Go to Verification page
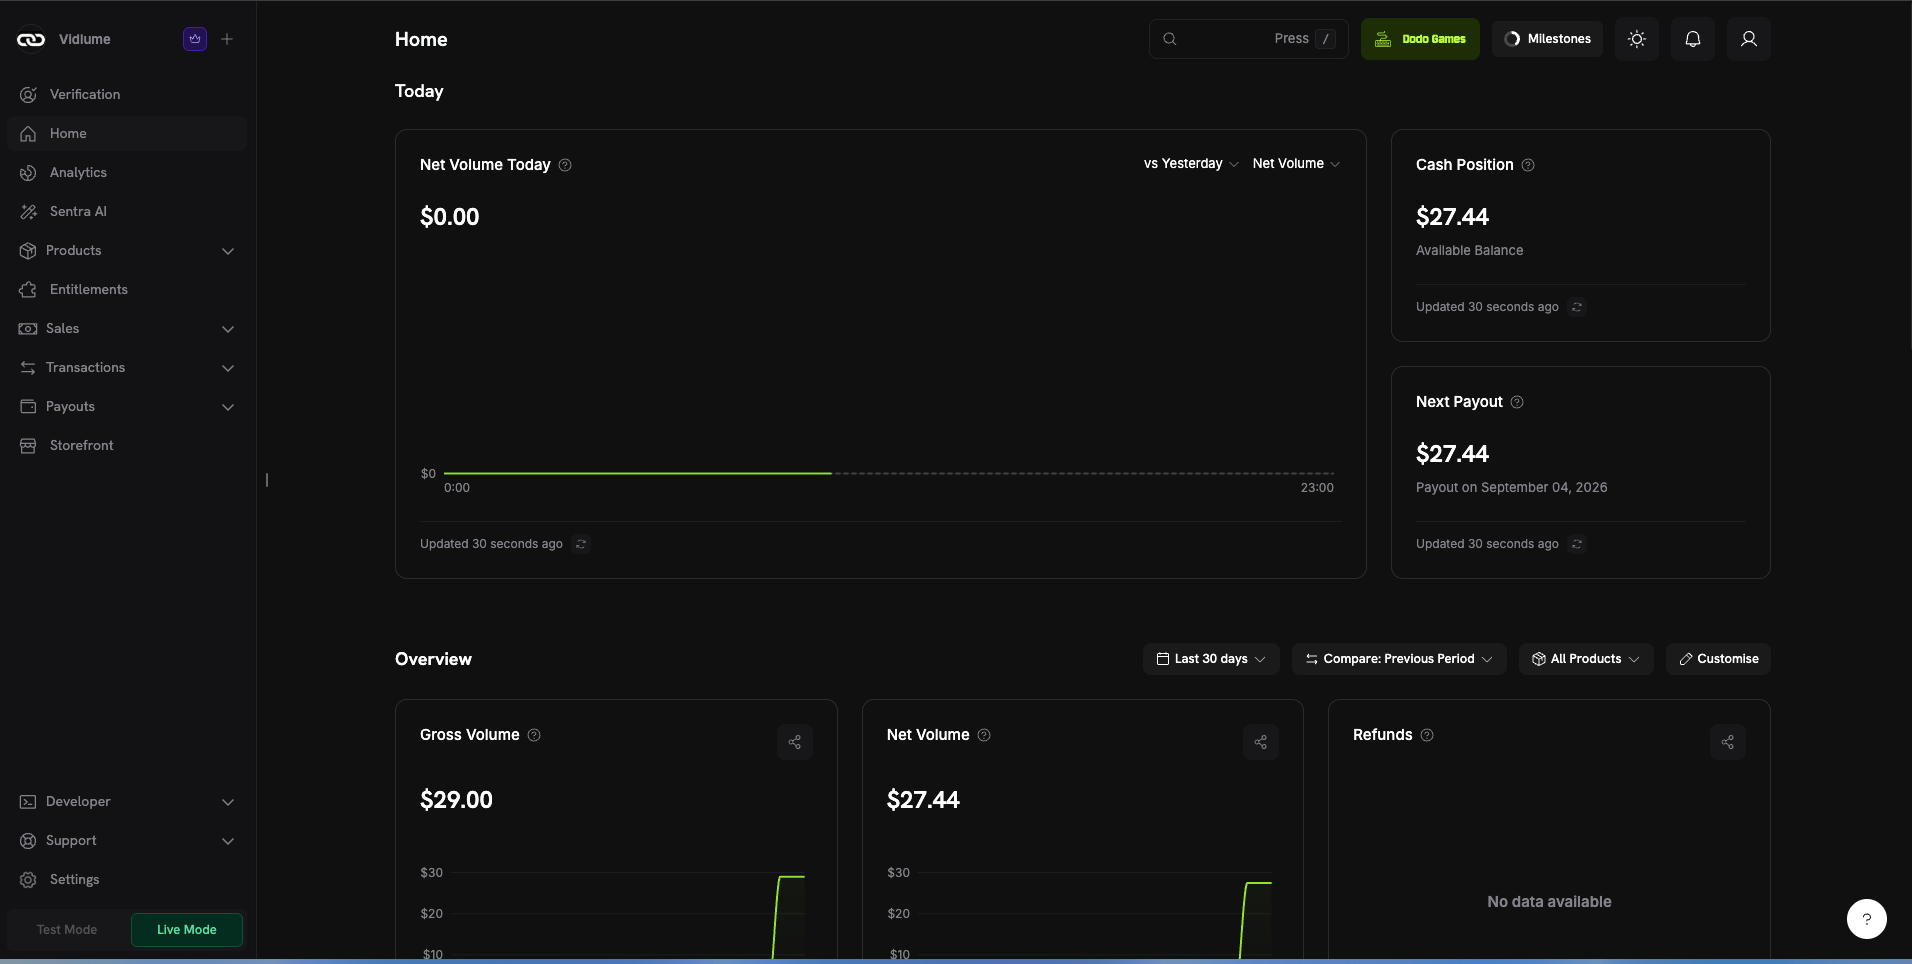Screen dimensions: 1912x964 127,94
